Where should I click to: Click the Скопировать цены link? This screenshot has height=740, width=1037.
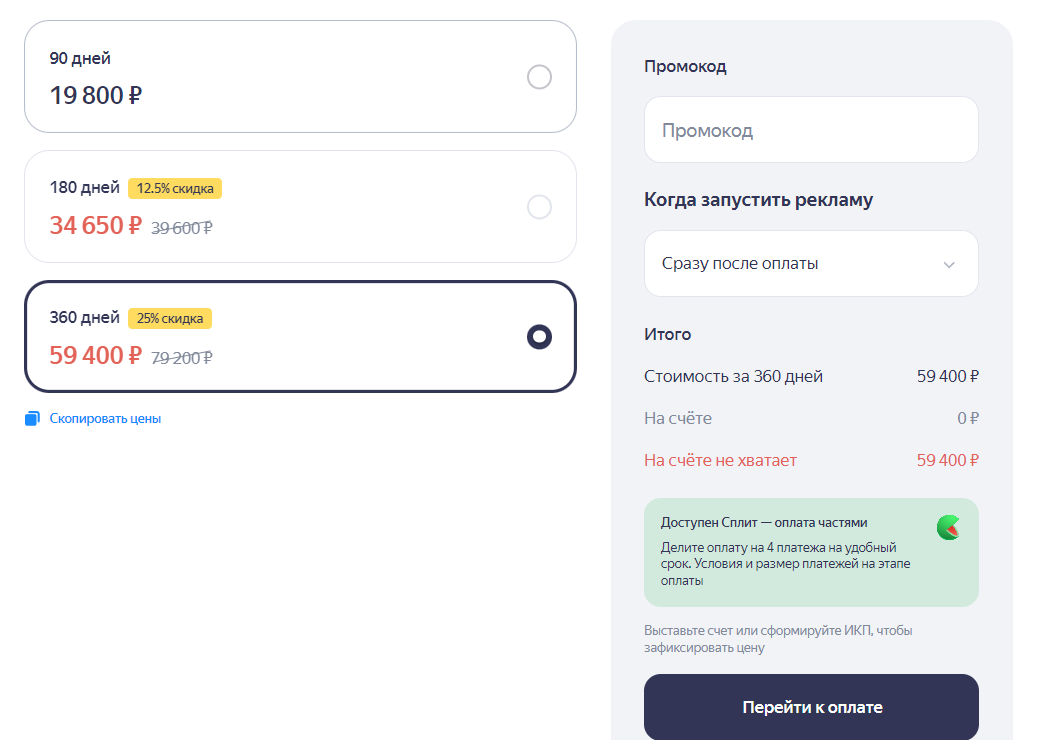click(x=105, y=419)
